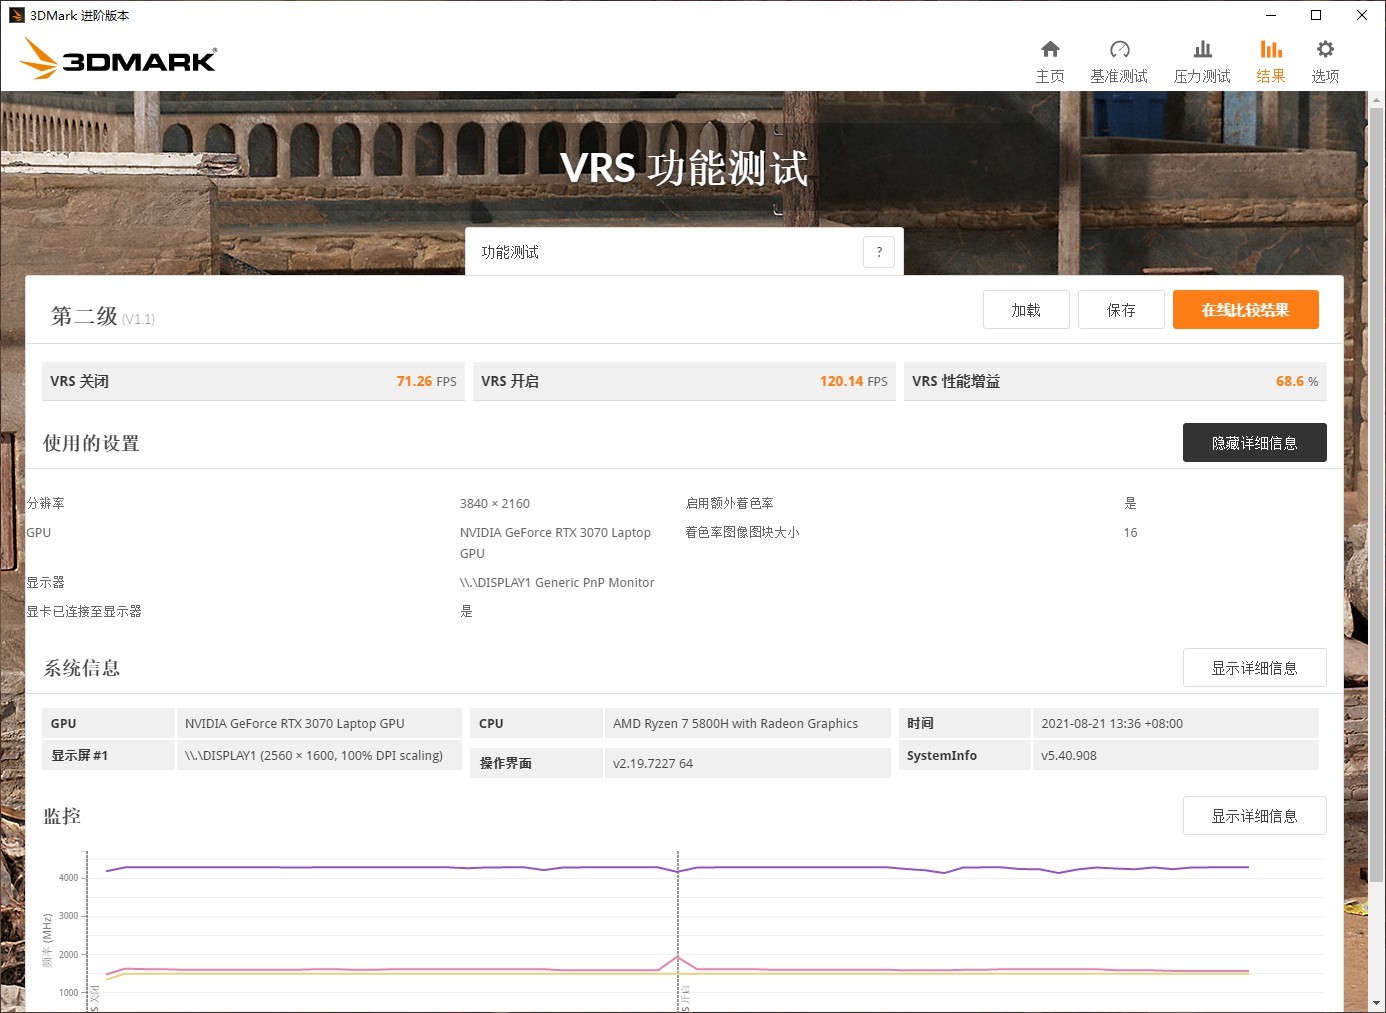Screen dimensions: 1386x1013
Task: Click the 结果 tab label
Action: pyautogui.click(x=1271, y=76)
